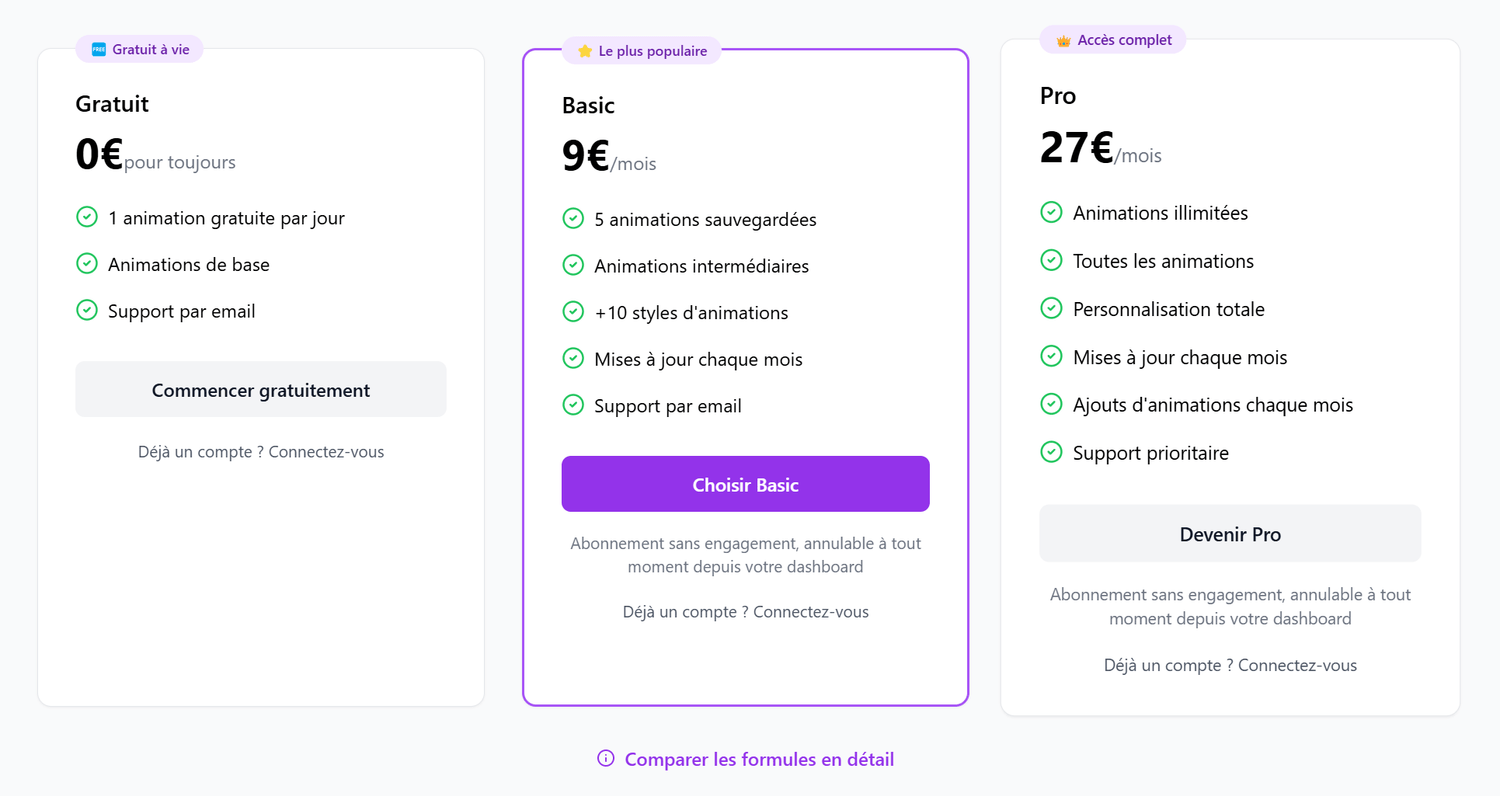Click the checkmark beside "Support prioritaire"
The image size is (1500, 796).
(1051, 452)
